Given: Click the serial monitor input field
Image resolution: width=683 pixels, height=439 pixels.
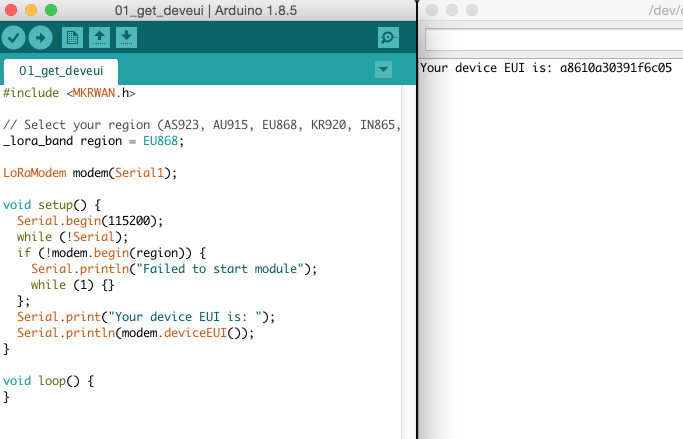Looking at the screenshot, I should click(554, 41).
